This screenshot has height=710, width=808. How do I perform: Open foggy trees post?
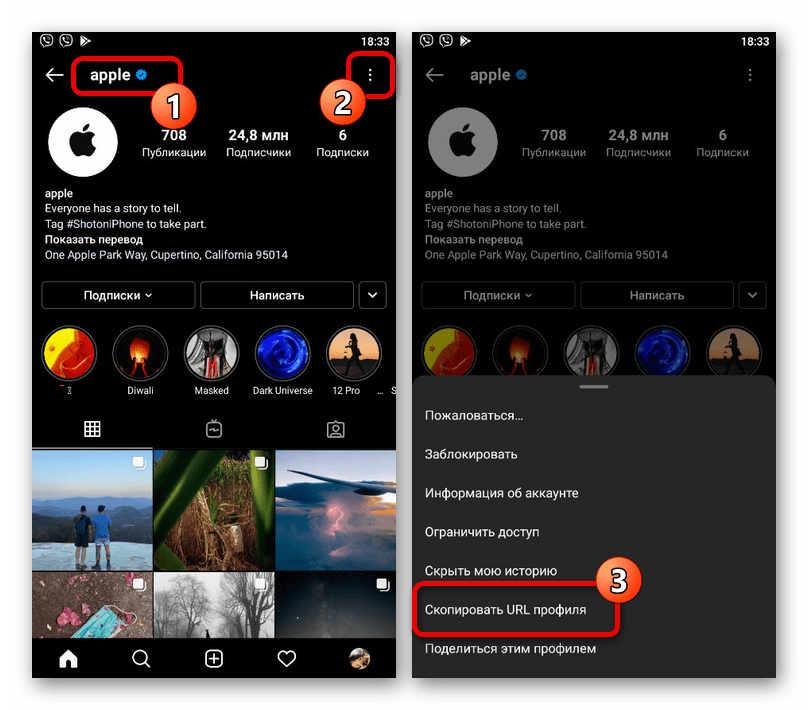pyautogui.click(x=214, y=605)
